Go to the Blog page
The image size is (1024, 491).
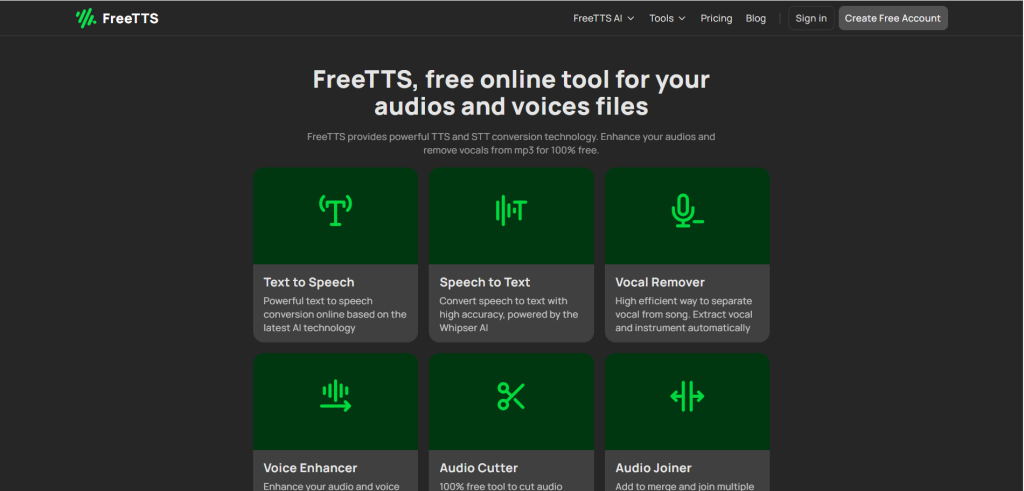(756, 18)
